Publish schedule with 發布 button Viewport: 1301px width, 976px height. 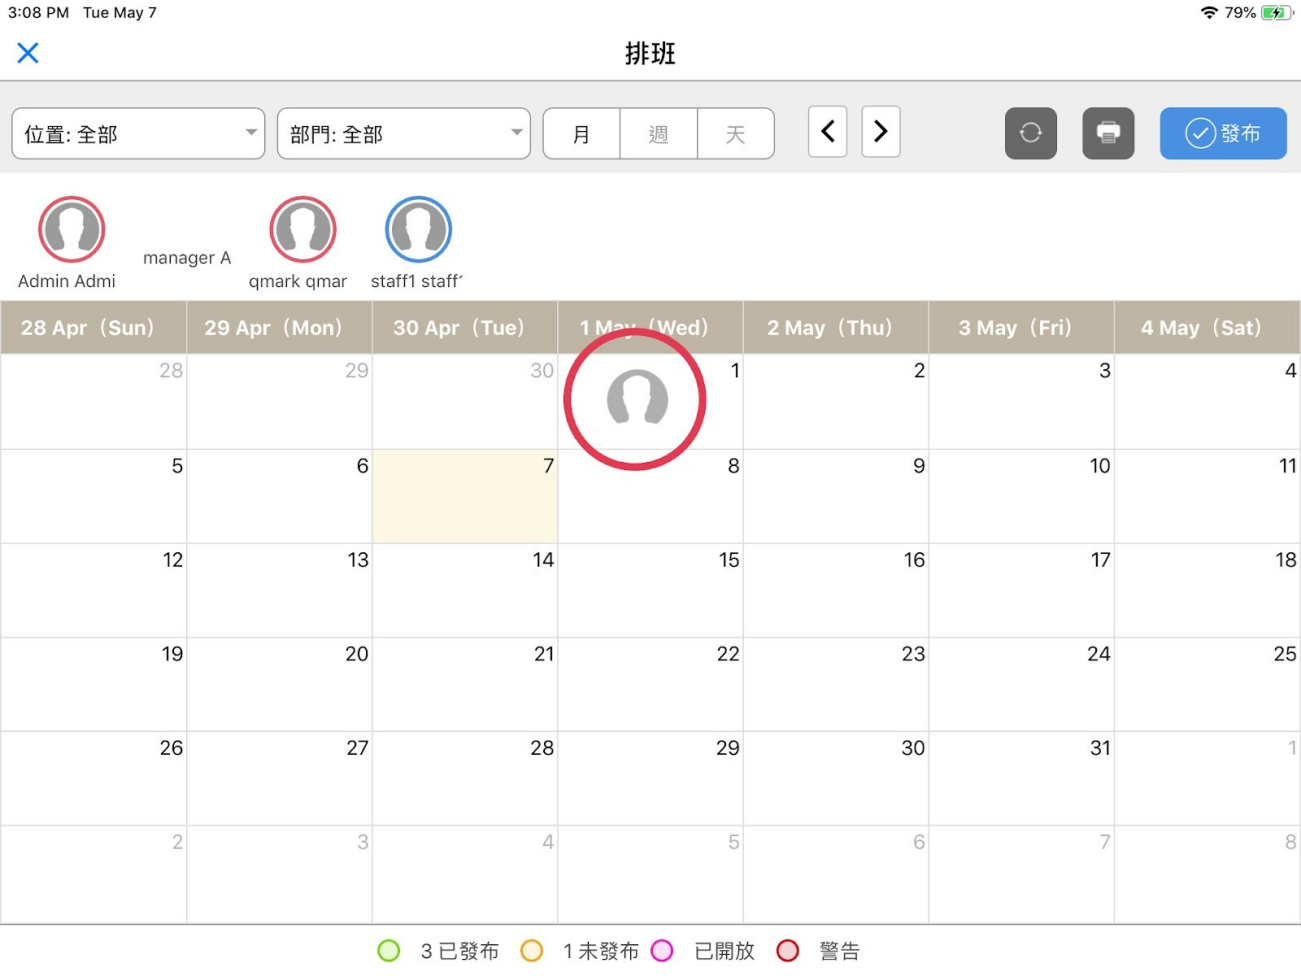click(1223, 133)
